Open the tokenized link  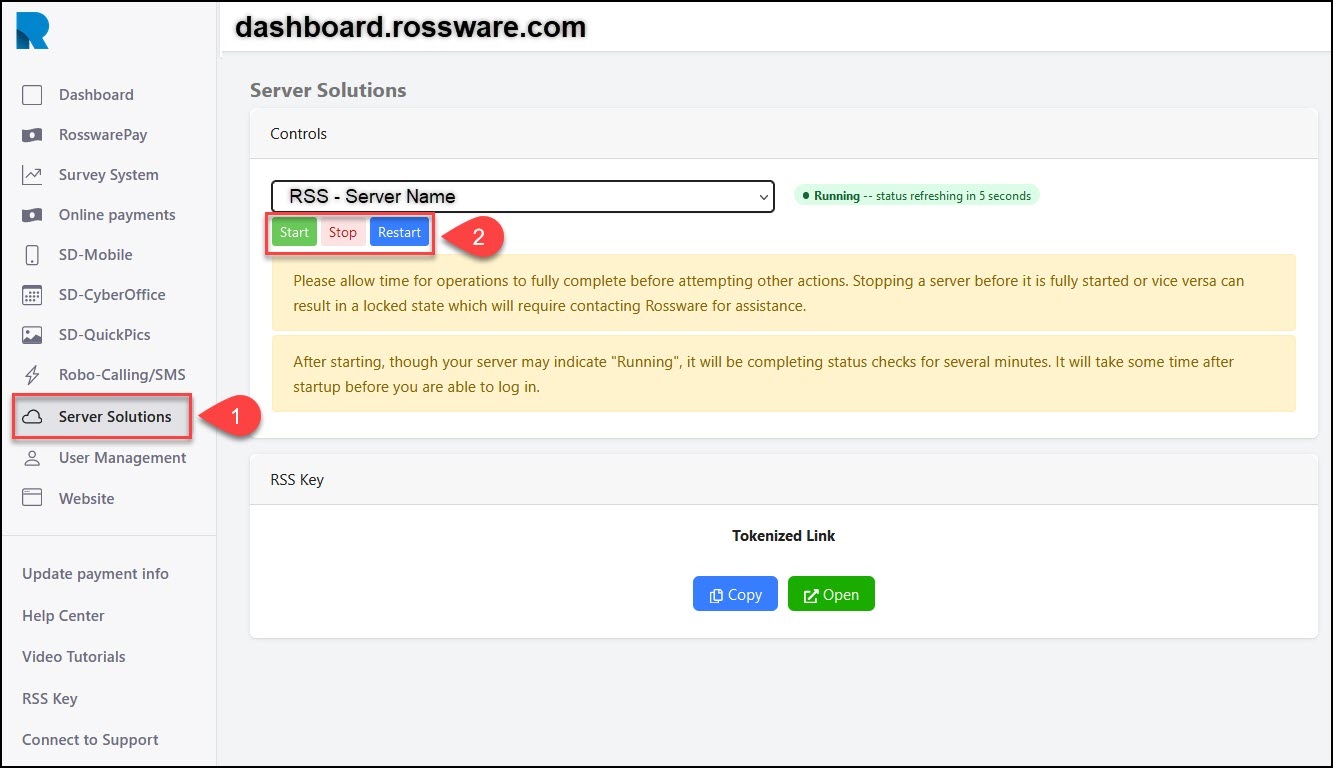[x=831, y=594]
